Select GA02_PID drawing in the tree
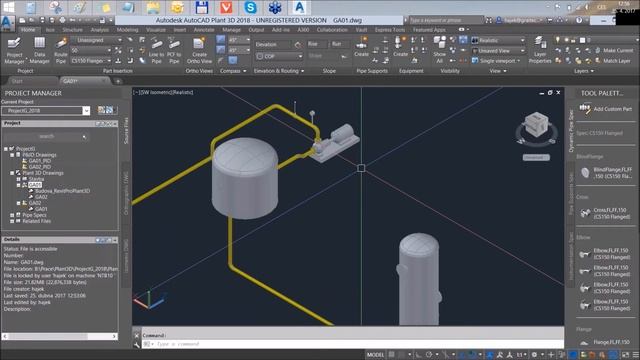Screen dimensions: 640x360 [x=39, y=167]
